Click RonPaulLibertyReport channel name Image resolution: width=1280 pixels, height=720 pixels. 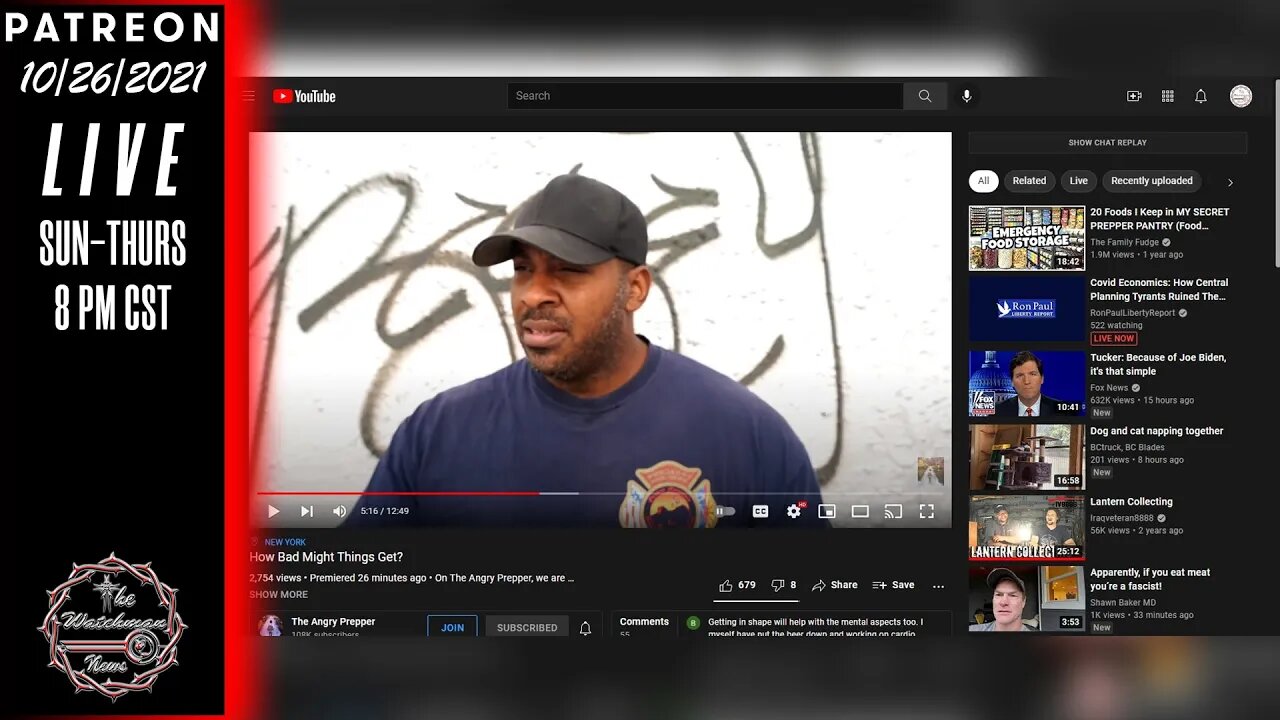(1133, 313)
